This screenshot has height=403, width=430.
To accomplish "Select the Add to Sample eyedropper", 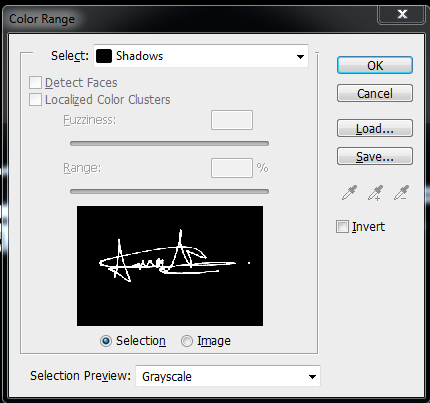I will point(375,193).
